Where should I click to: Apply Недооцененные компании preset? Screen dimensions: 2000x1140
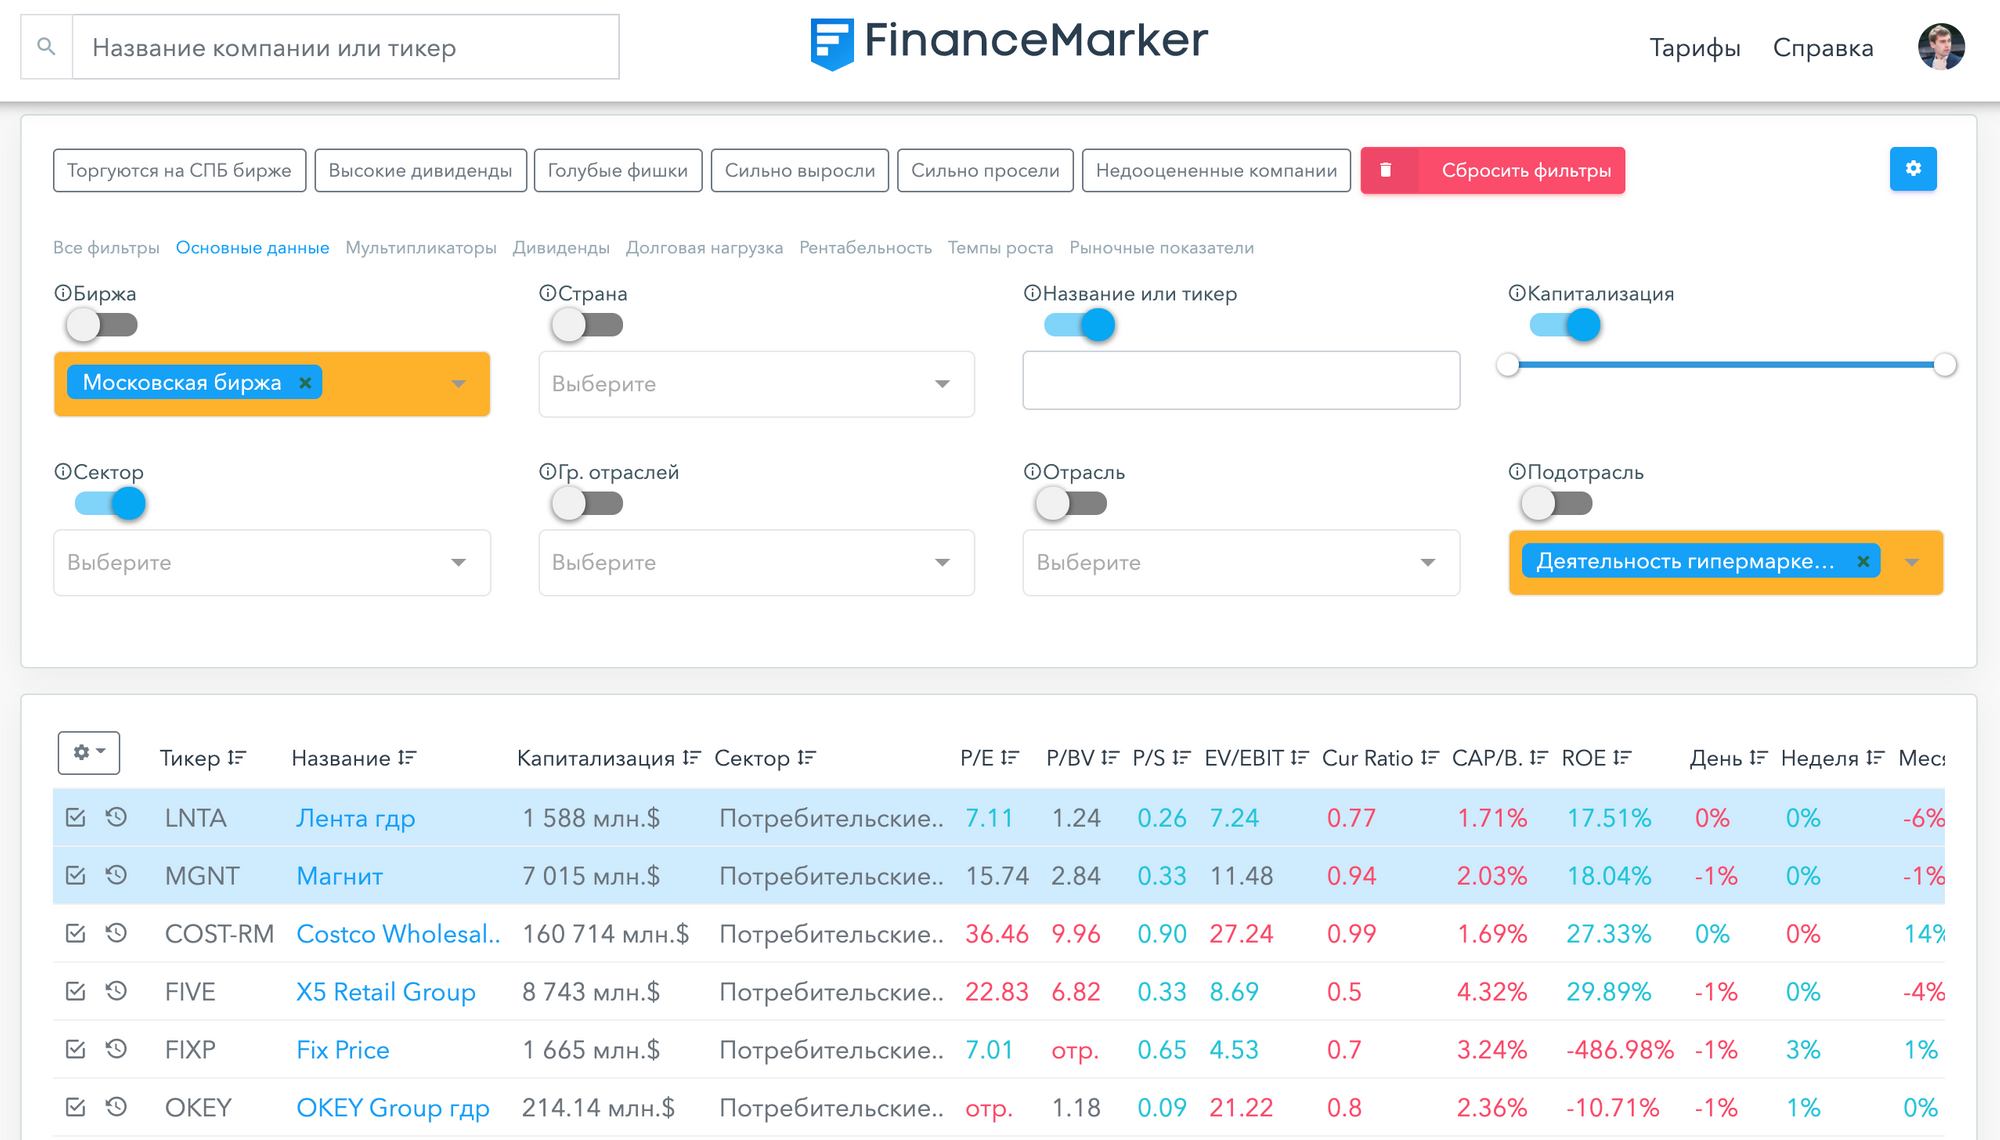coord(1216,170)
